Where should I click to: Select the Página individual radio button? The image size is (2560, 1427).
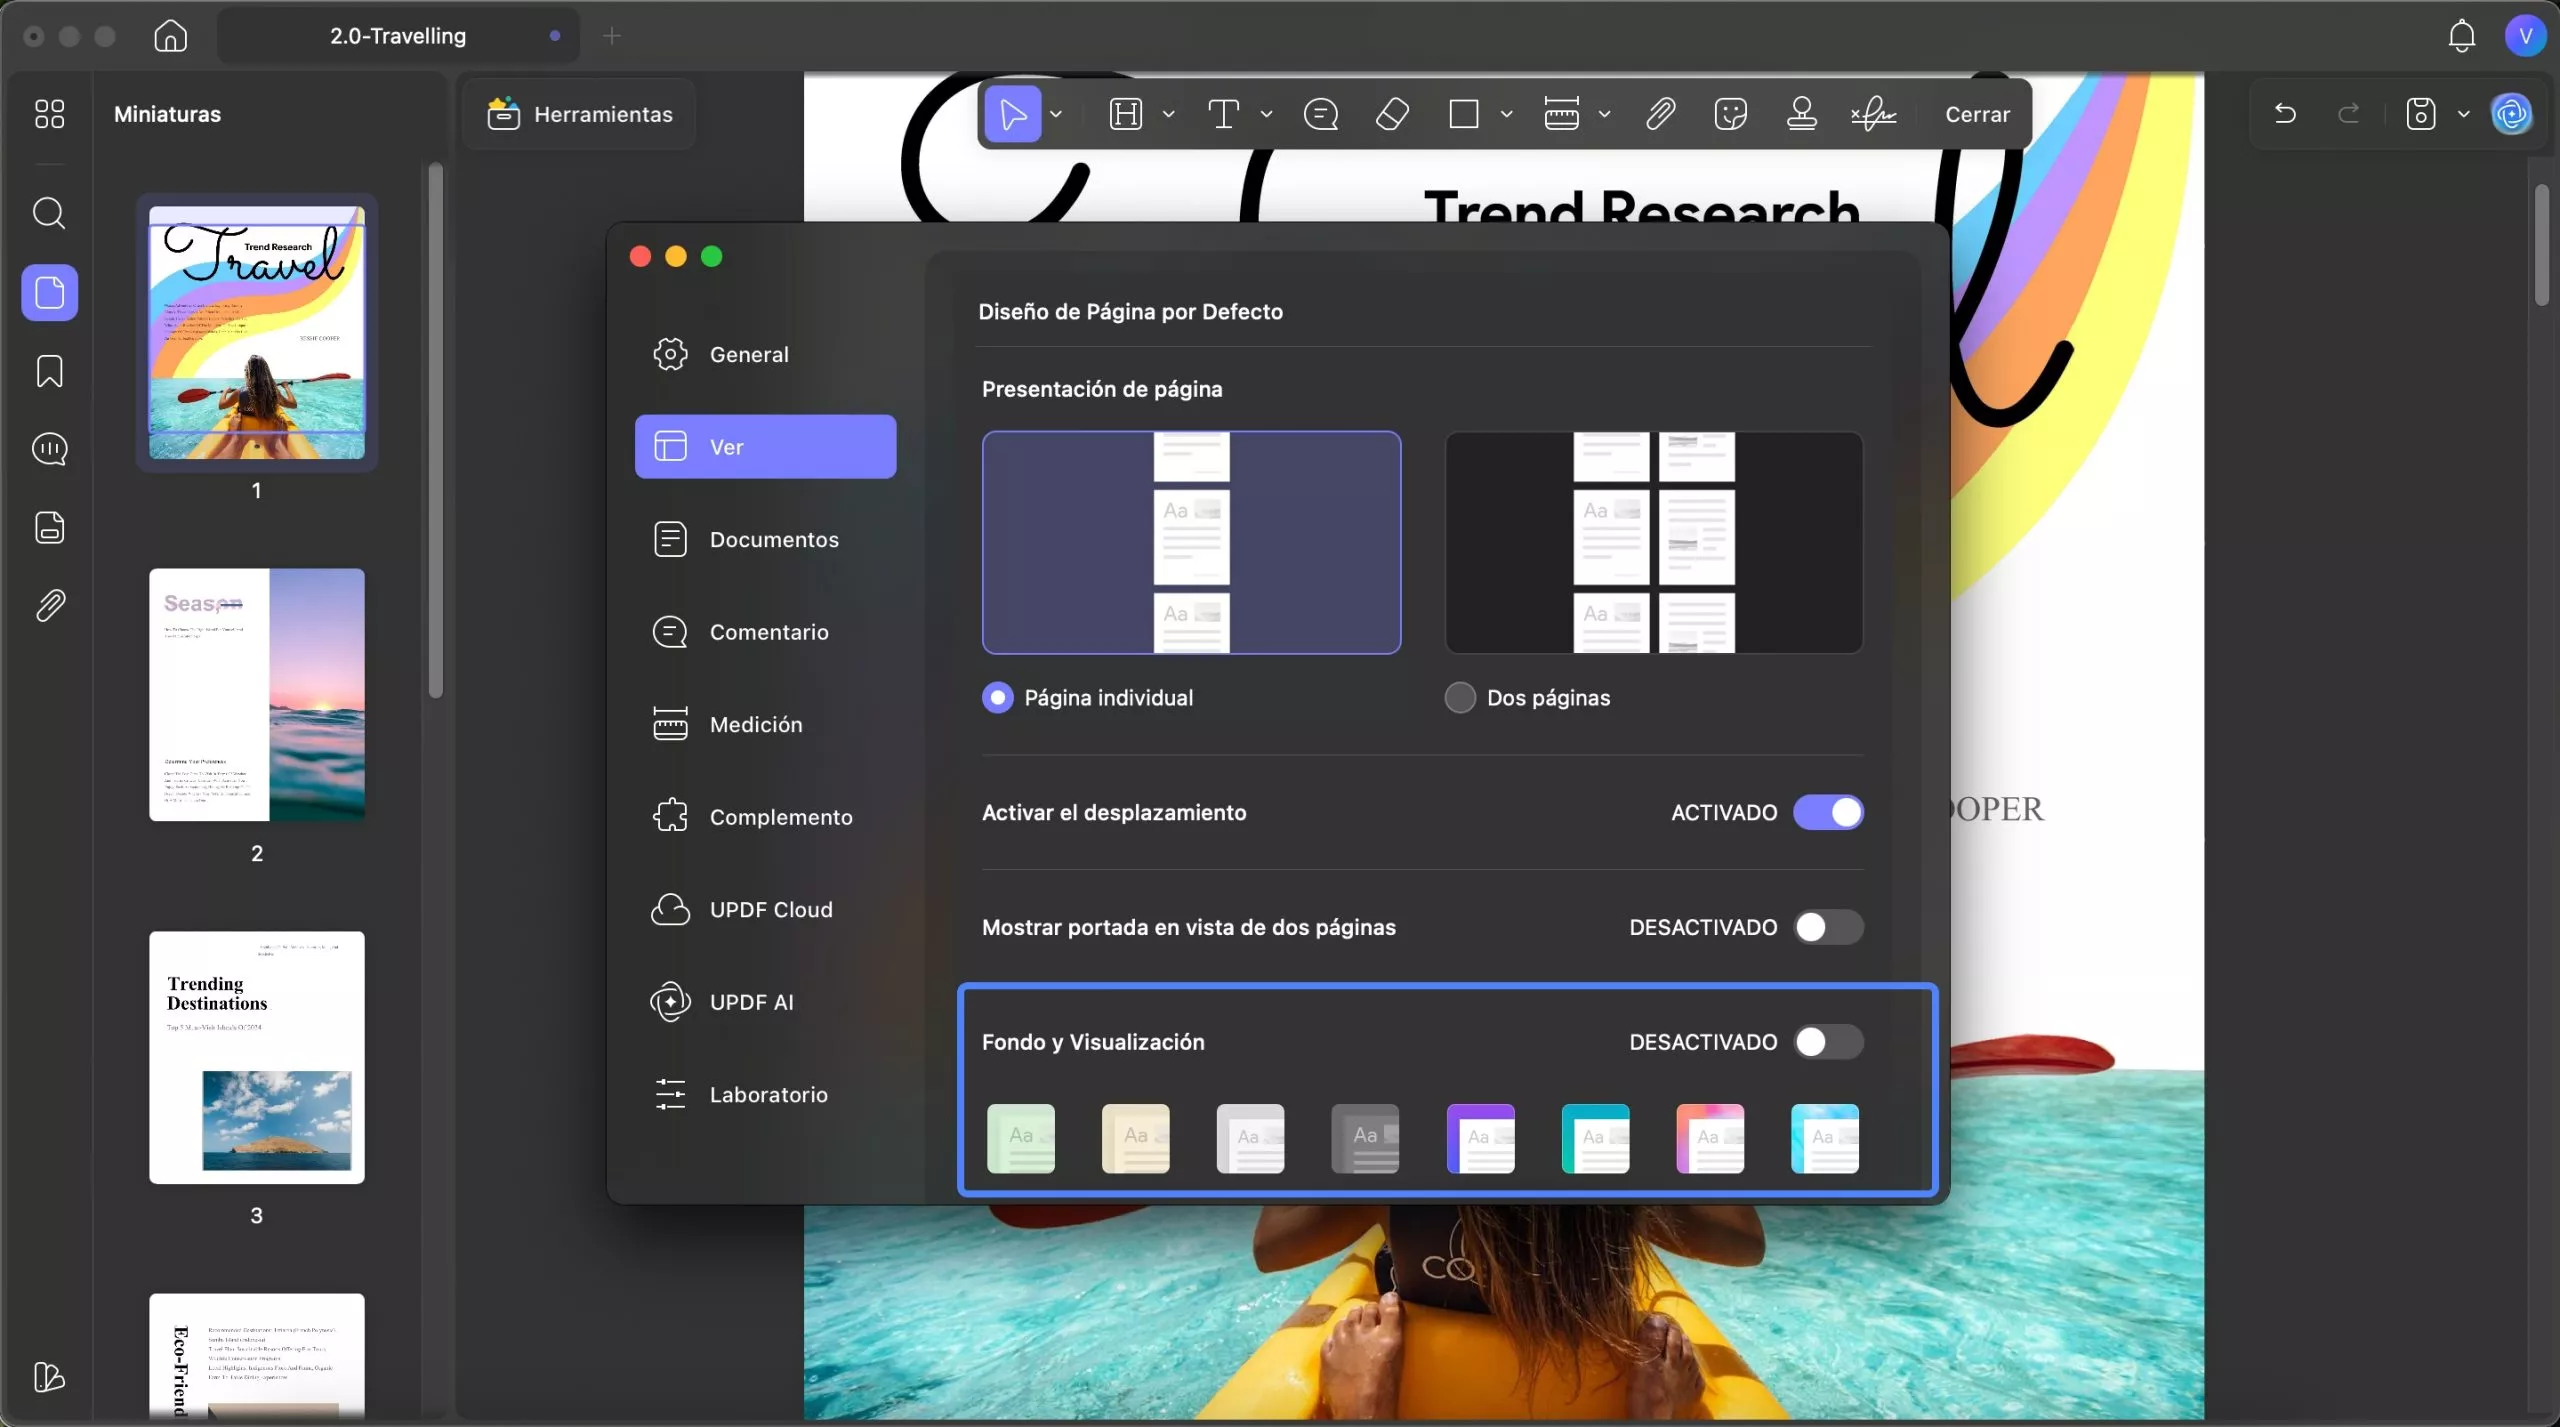click(x=997, y=697)
